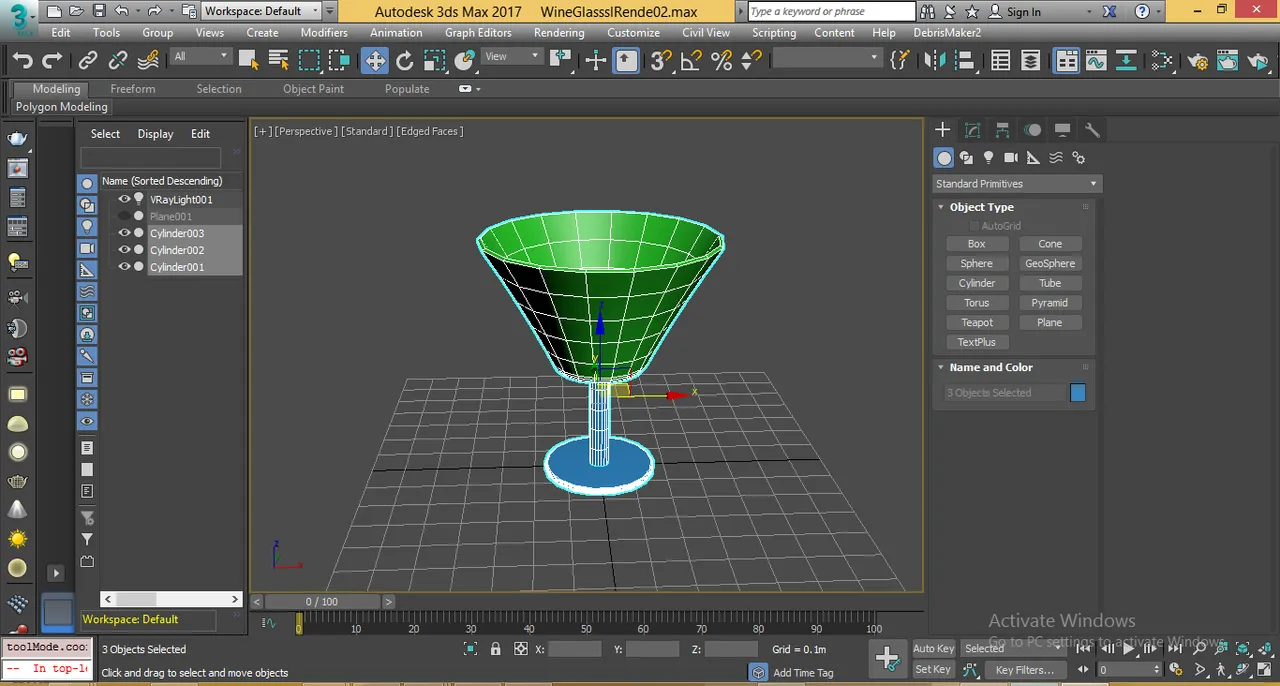Open the named selection sets dropdown
This screenshot has height=686, width=1280.
826,58
